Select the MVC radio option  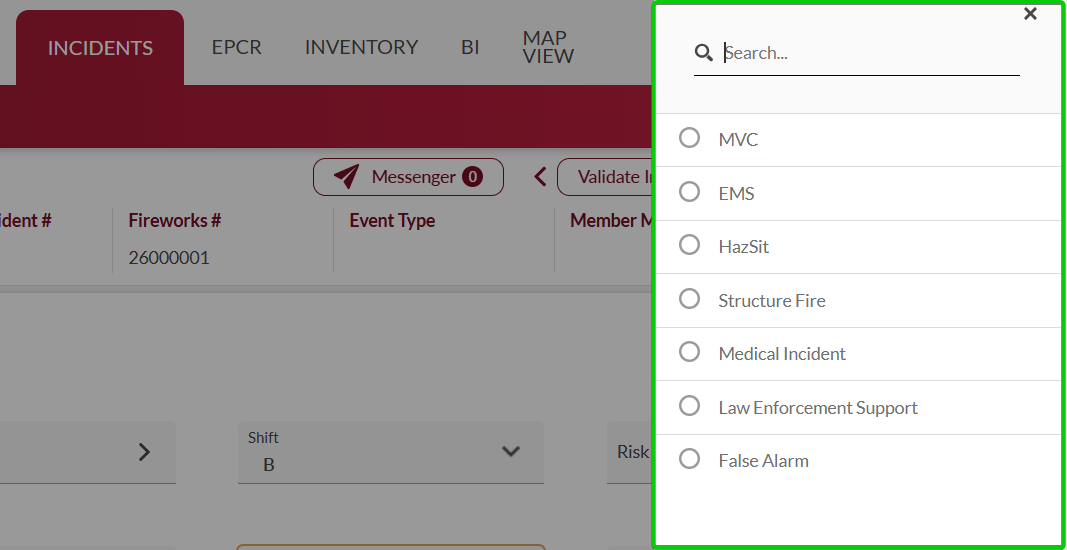click(690, 139)
